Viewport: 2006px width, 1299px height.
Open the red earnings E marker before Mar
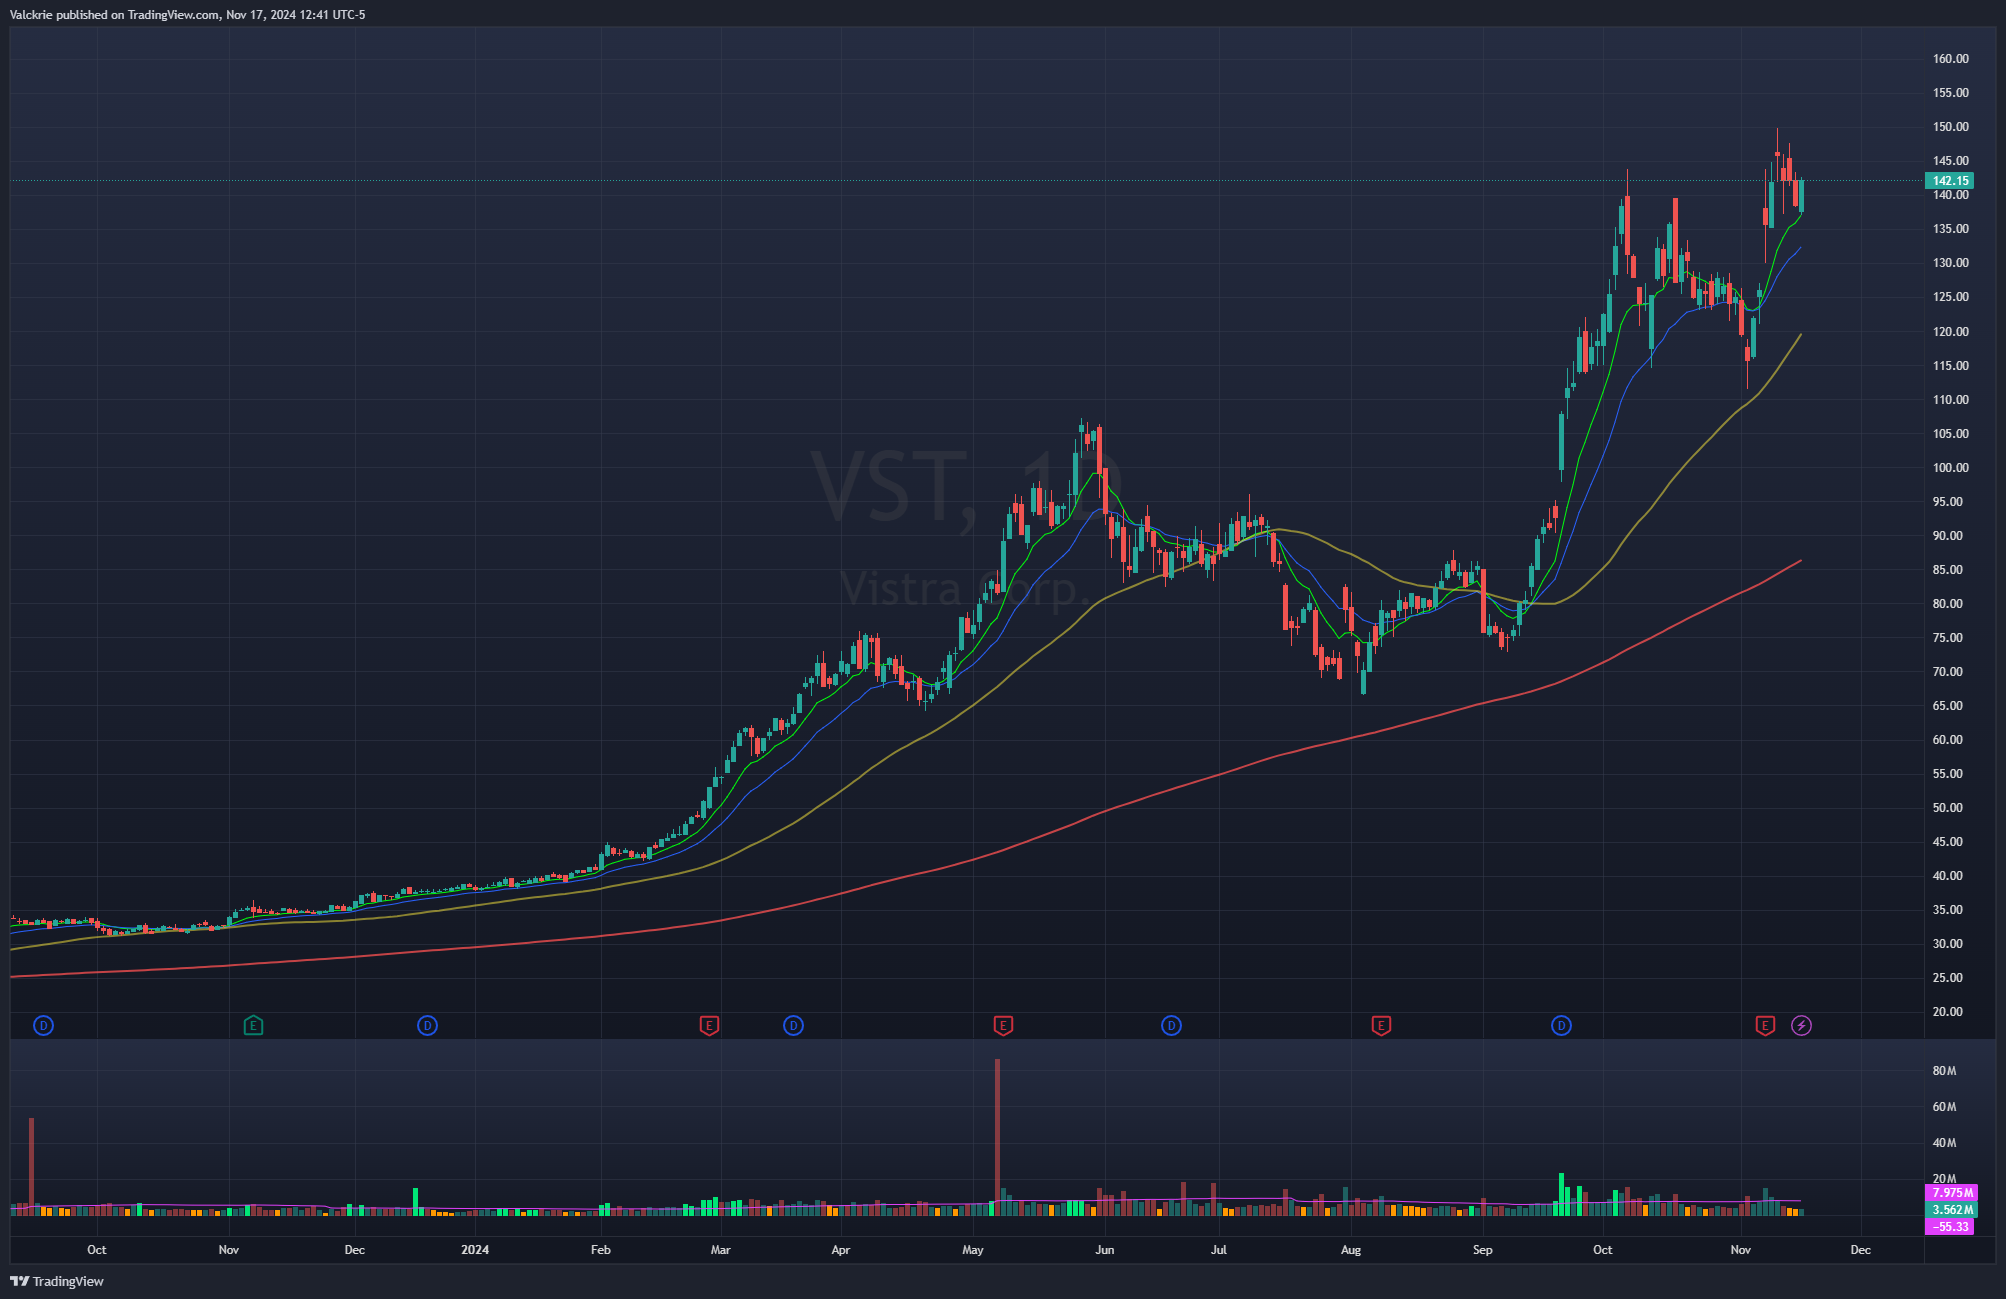(709, 1025)
